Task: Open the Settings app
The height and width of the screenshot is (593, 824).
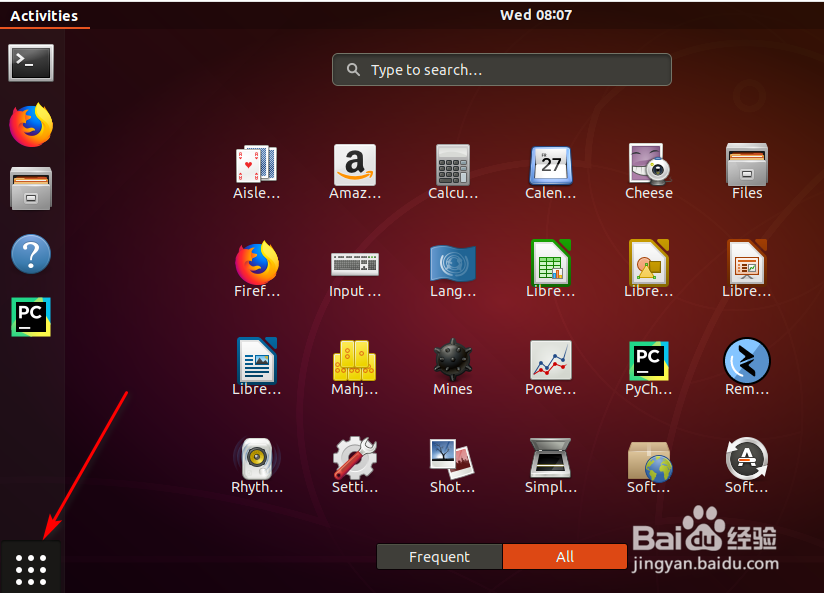Action: point(355,465)
